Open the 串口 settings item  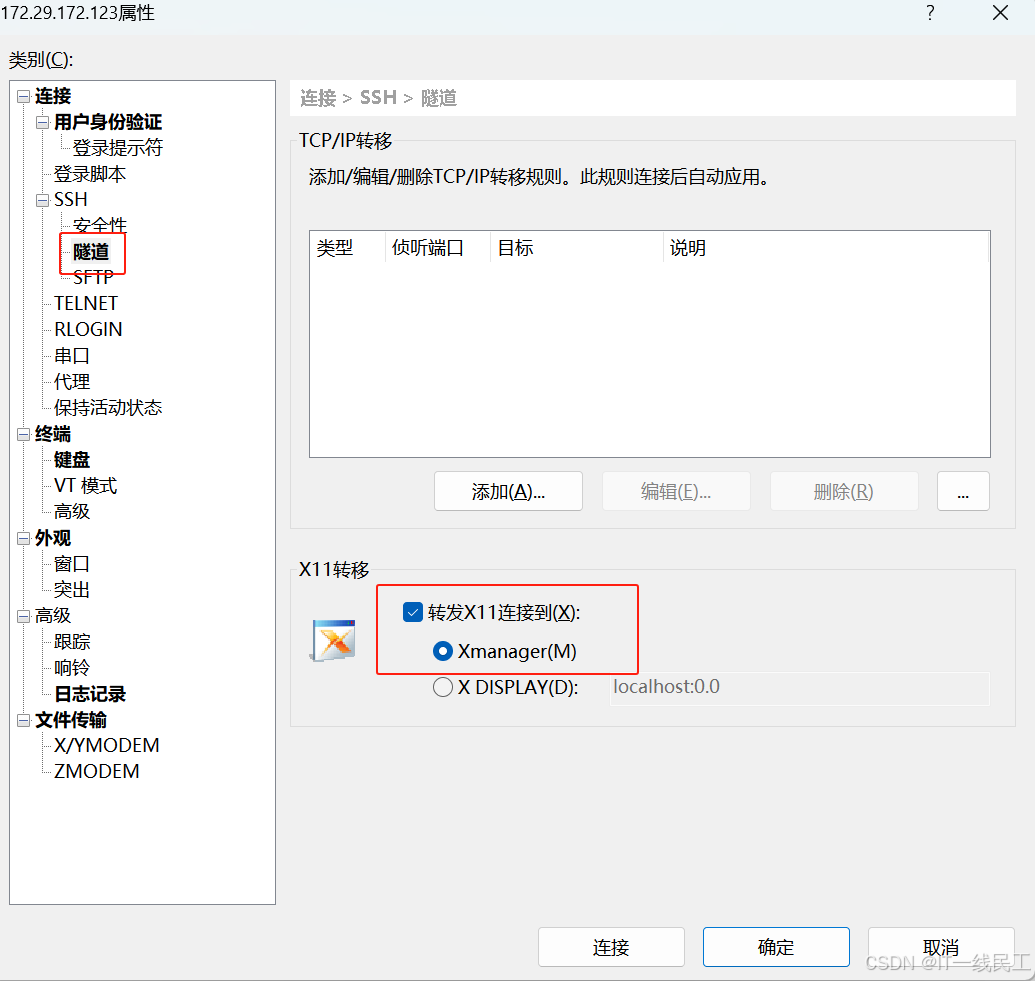[71, 356]
